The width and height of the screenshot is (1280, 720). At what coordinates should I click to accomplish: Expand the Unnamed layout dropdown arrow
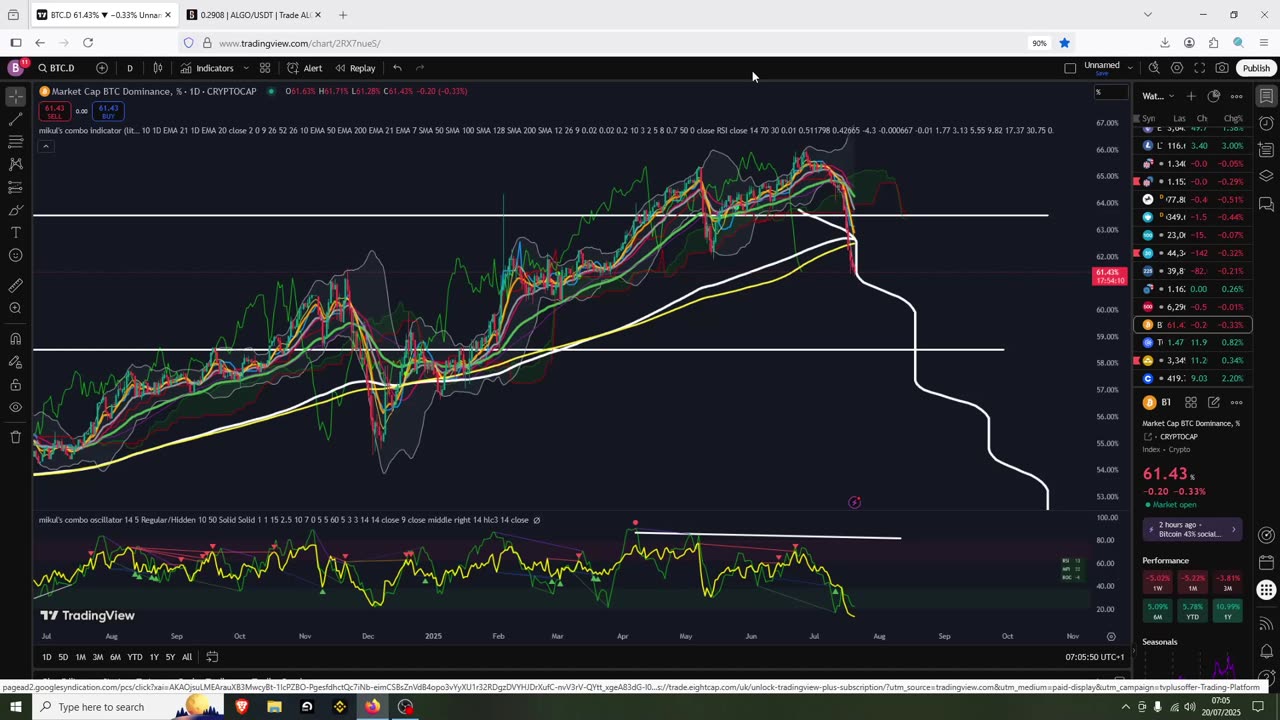pos(1130,68)
